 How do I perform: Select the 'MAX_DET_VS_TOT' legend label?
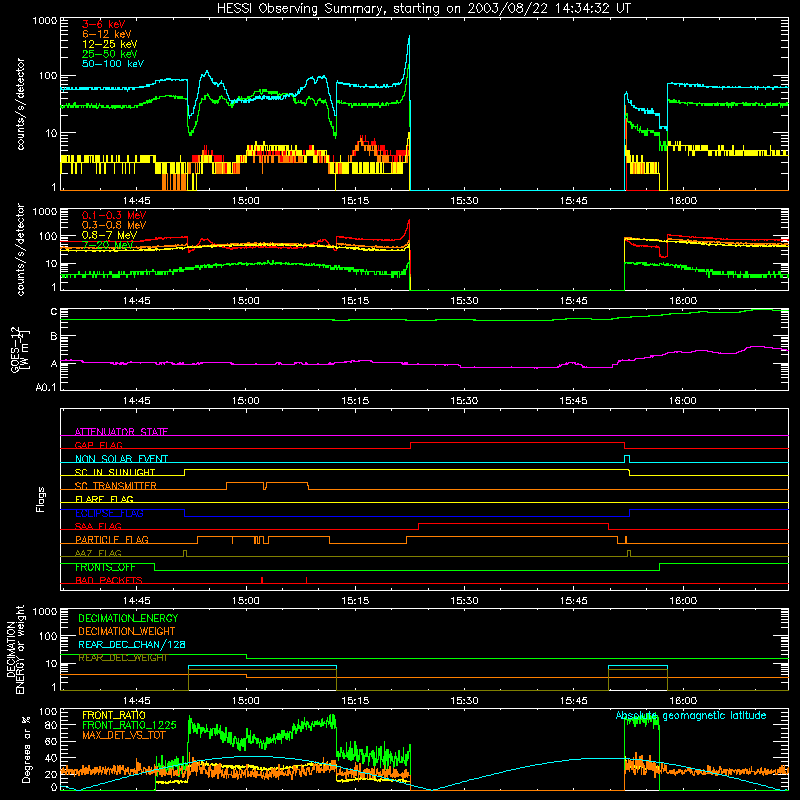pyautogui.click(x=123, y=735)
